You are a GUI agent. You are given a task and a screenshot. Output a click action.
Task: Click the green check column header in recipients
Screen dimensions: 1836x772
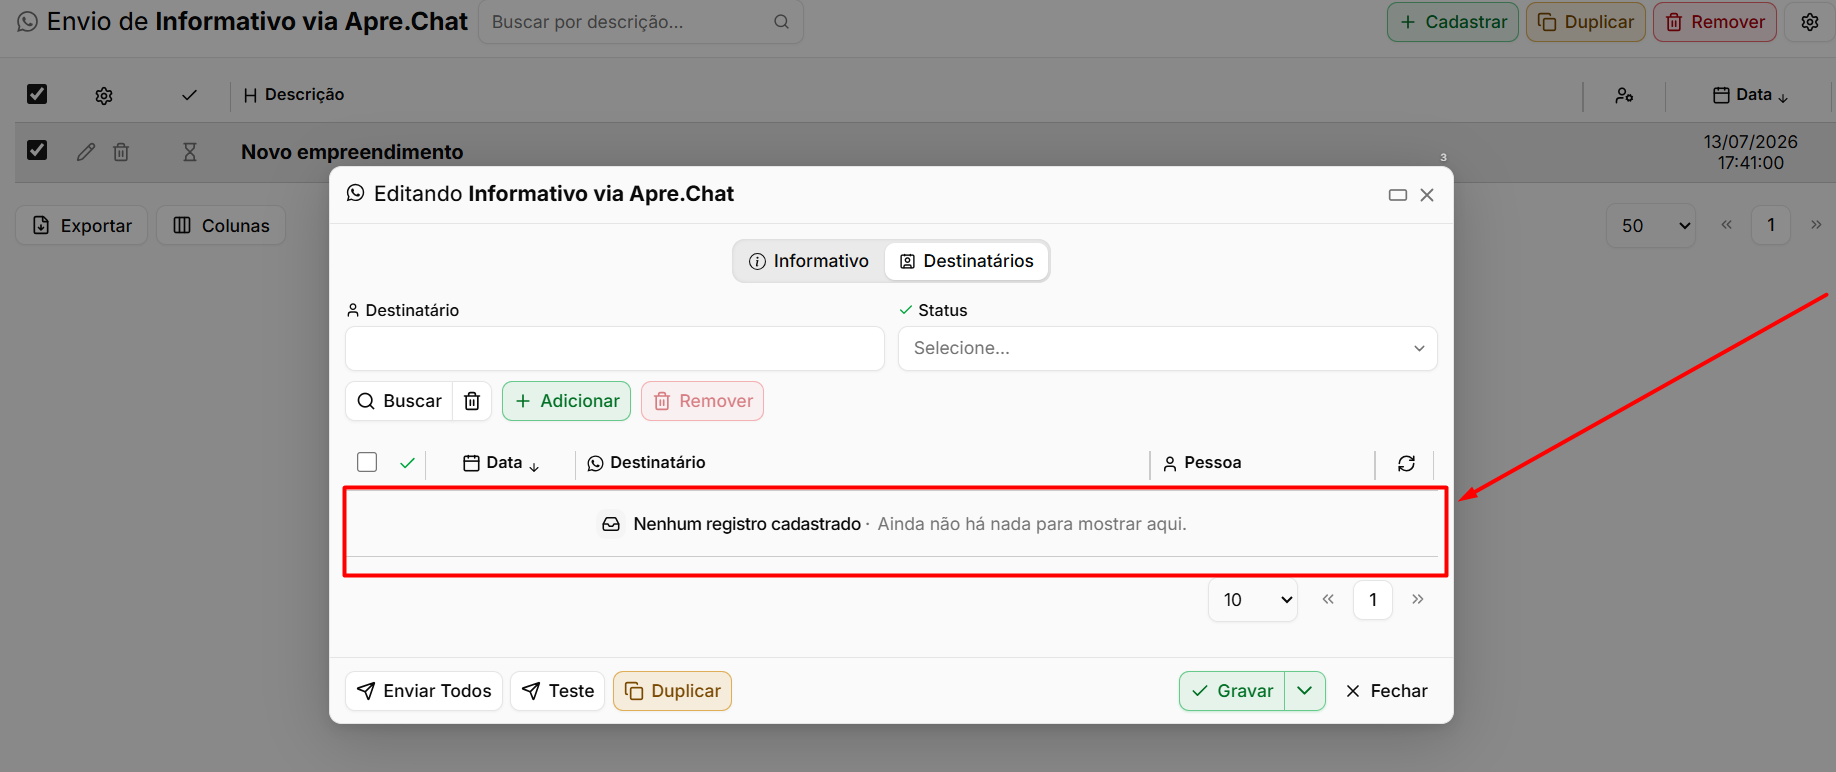407,463
